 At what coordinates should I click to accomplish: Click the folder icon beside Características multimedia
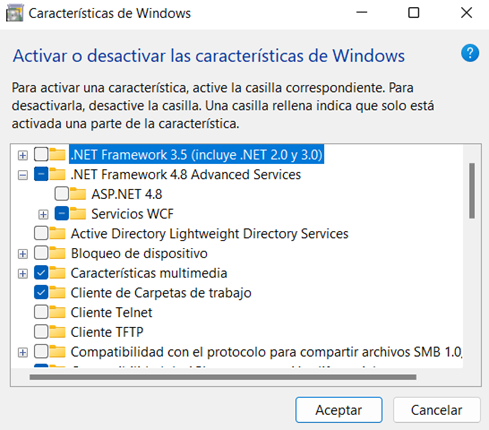tap(57, 273)
